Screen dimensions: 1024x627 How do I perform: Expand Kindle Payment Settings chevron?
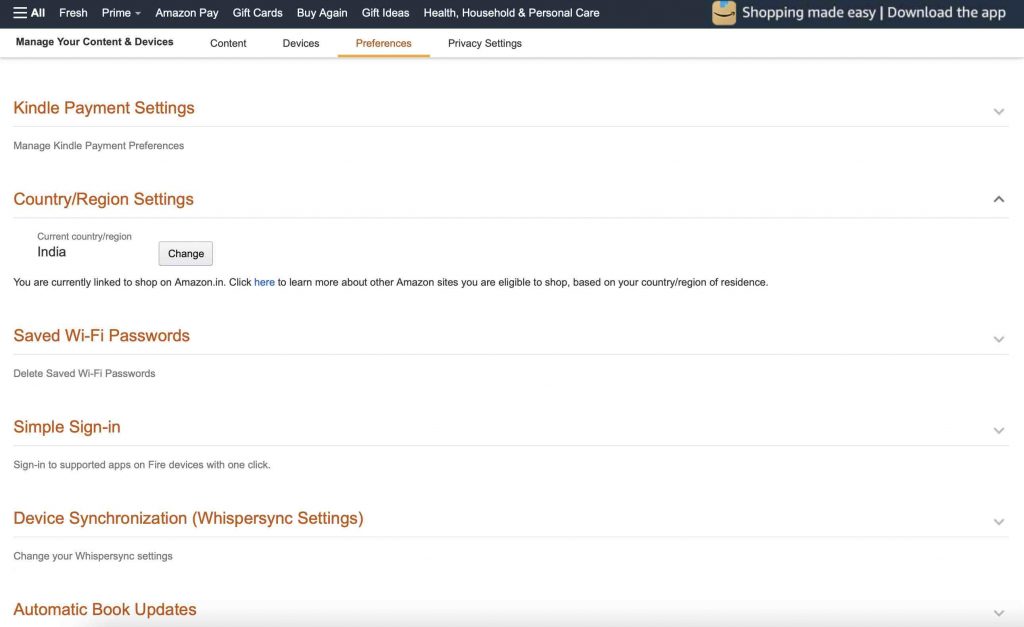click(999, 112)
